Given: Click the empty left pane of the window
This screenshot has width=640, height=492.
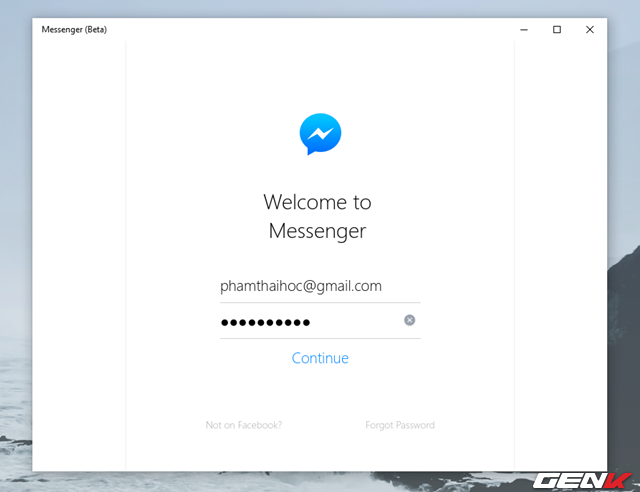Looking at the screenshot, I should point(79,255).
